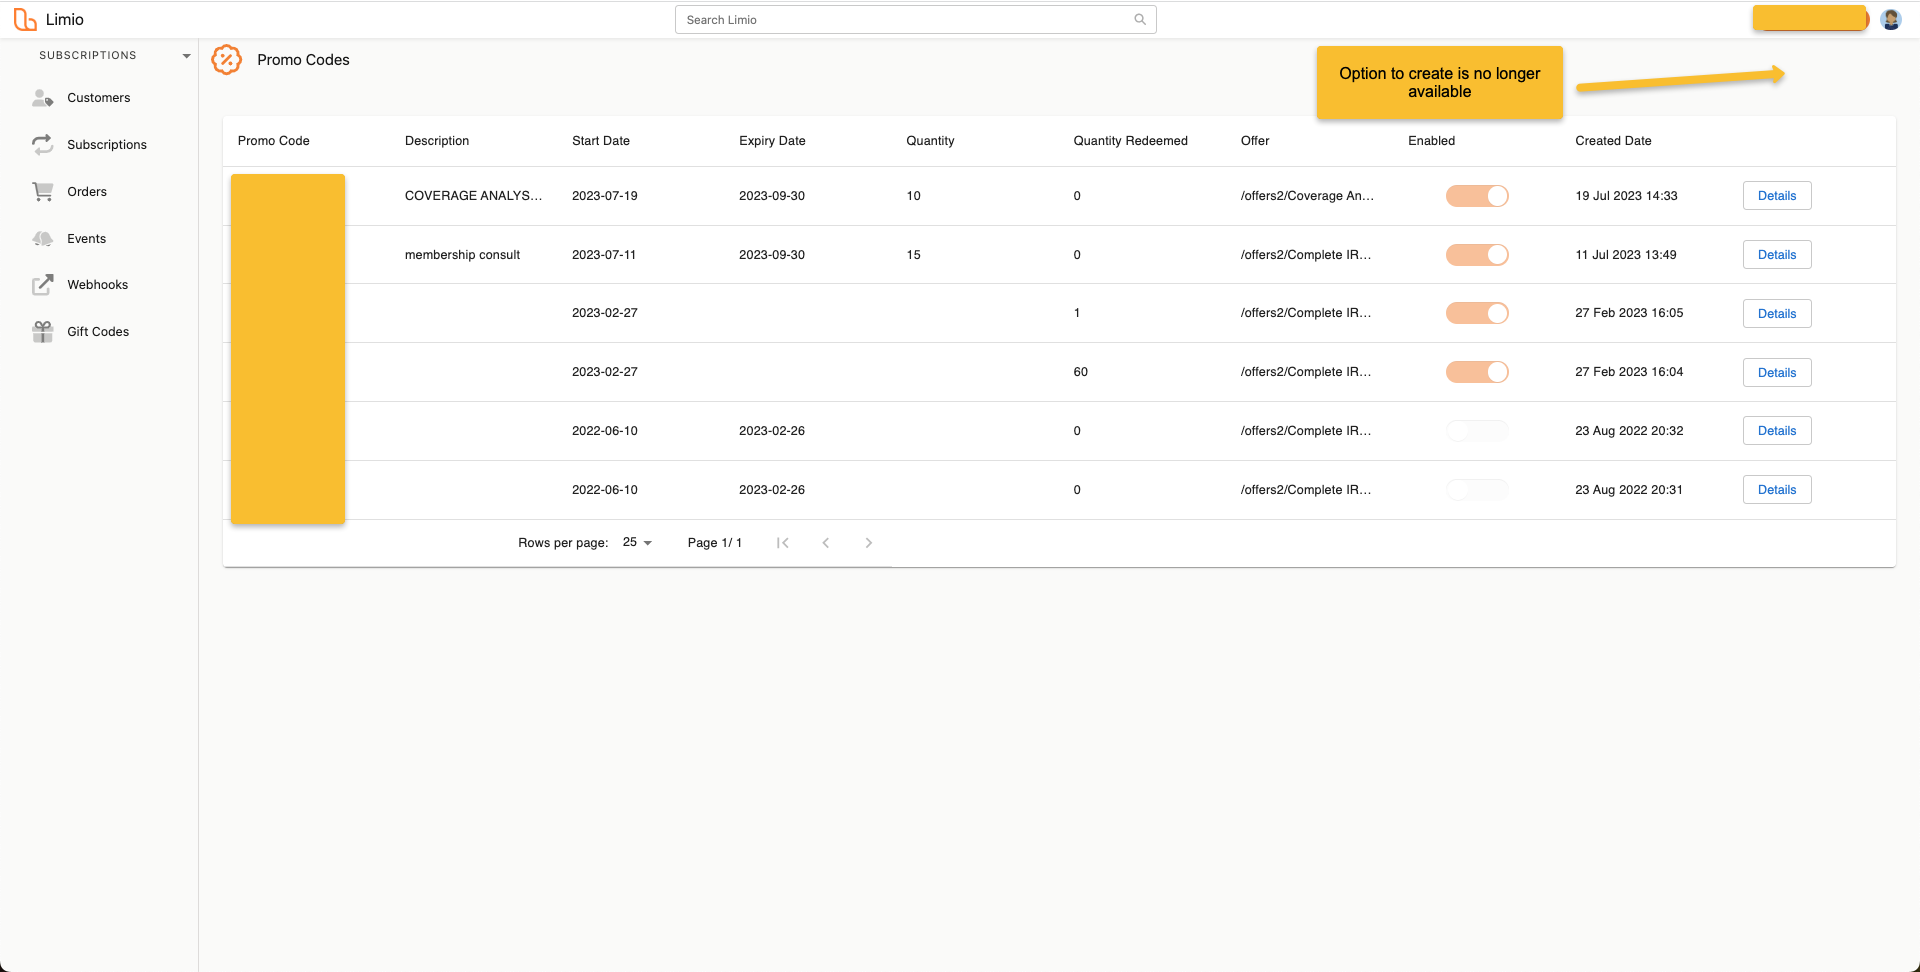Click the Webhooks sidebar icon
Viewport: 1920px width, 972px height.
pos(42,285)
